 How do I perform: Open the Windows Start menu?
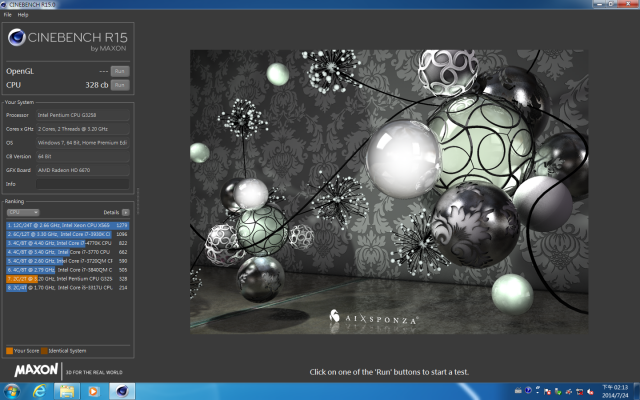pos(12,391)
